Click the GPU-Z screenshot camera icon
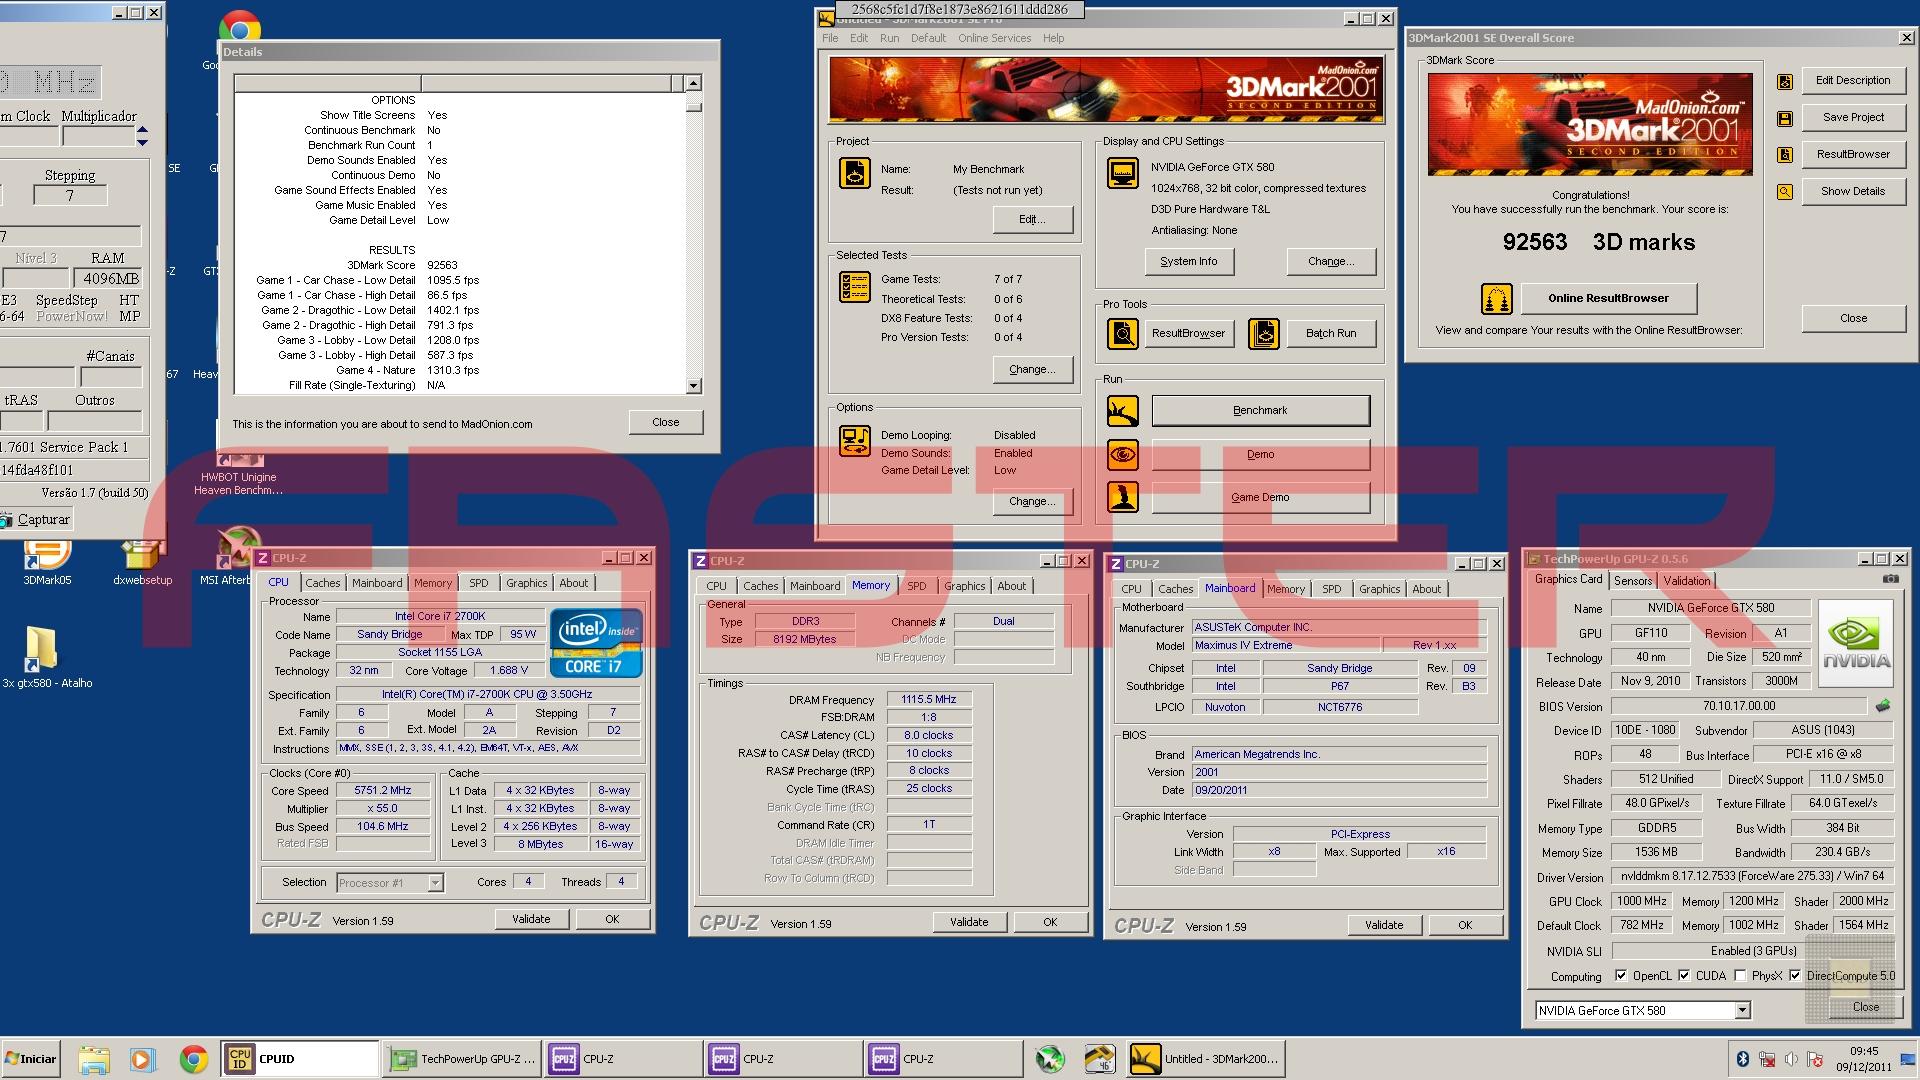Image resolution: width=1920 pixels, height=1080 pixels. point(1890,579)
